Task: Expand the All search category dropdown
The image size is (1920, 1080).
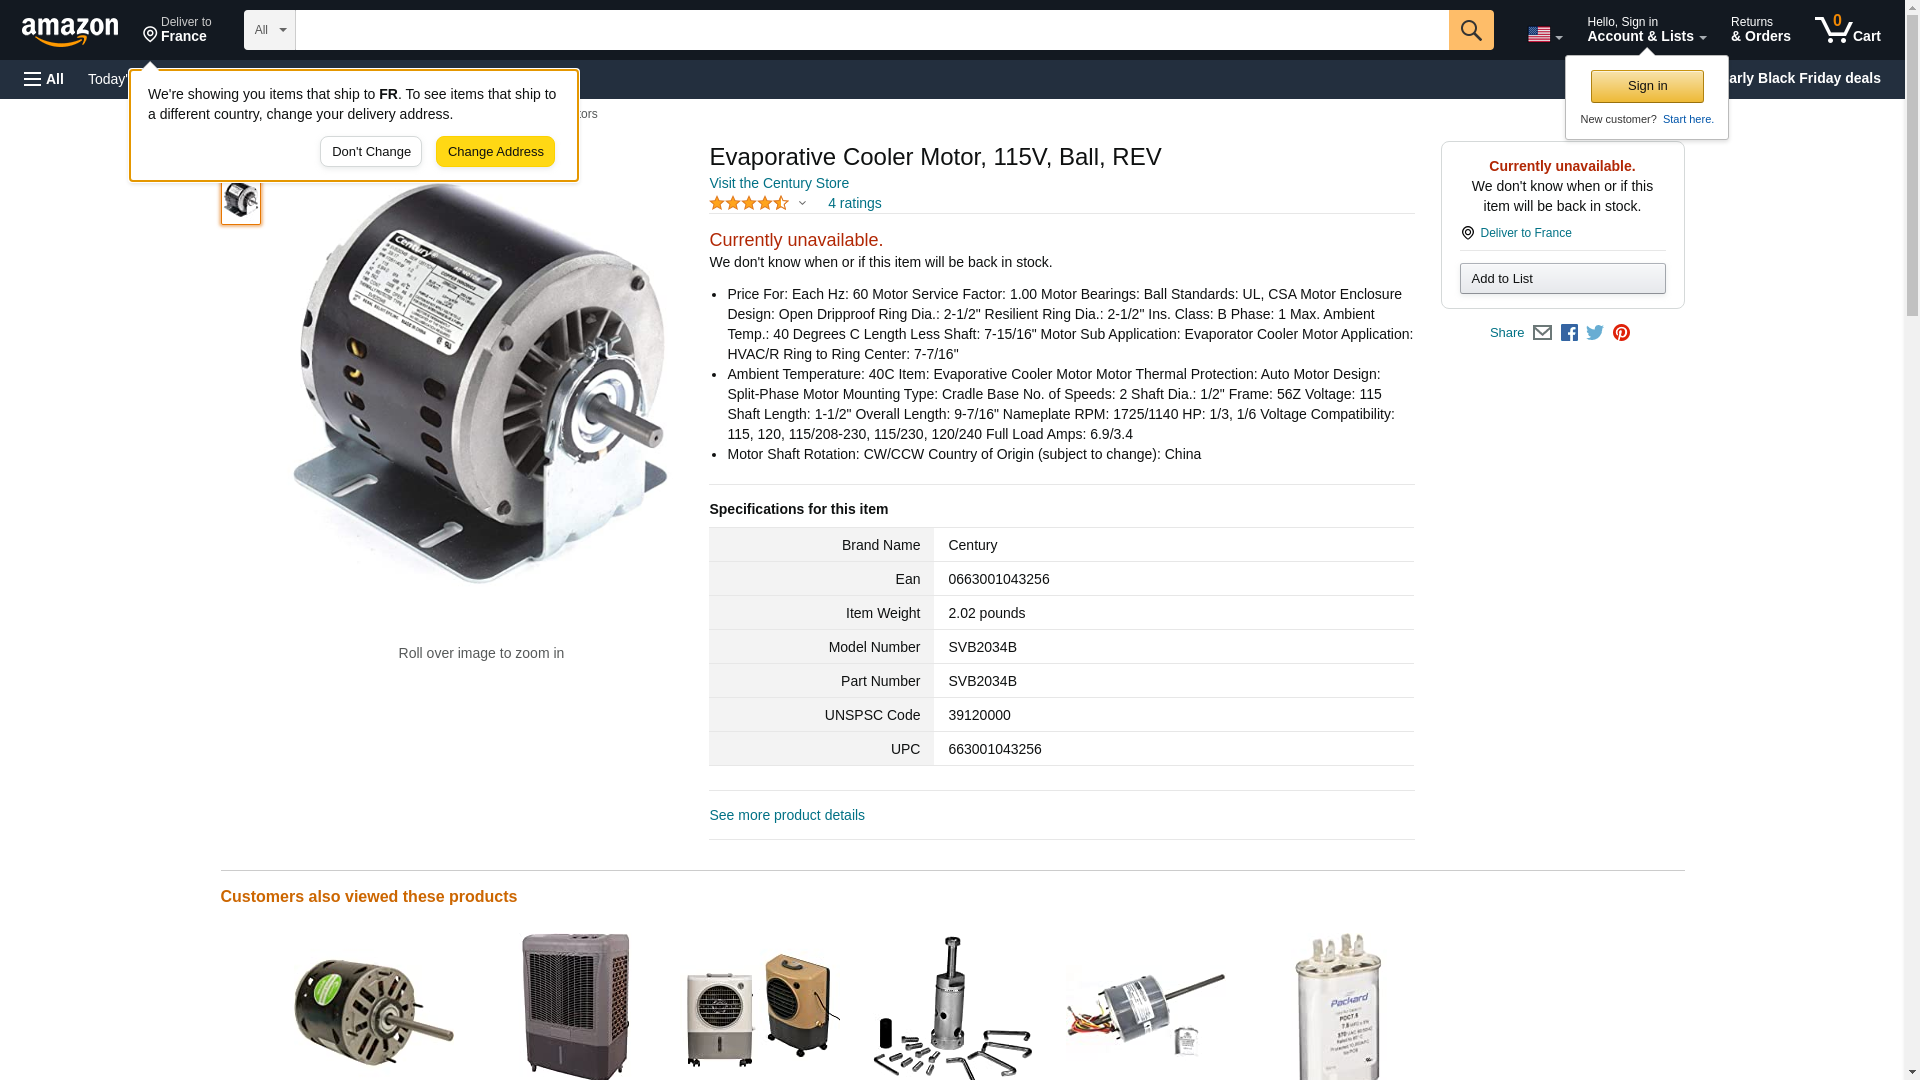Action: tap(270, 30)
